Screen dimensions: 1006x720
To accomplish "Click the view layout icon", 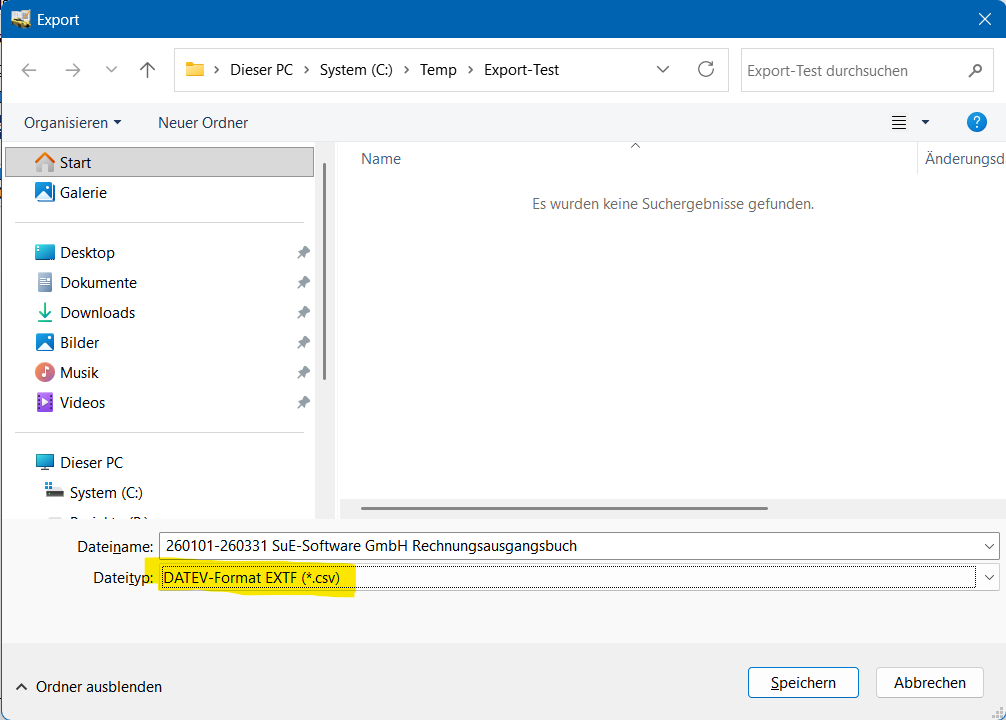I will click(x=899, y=122).
